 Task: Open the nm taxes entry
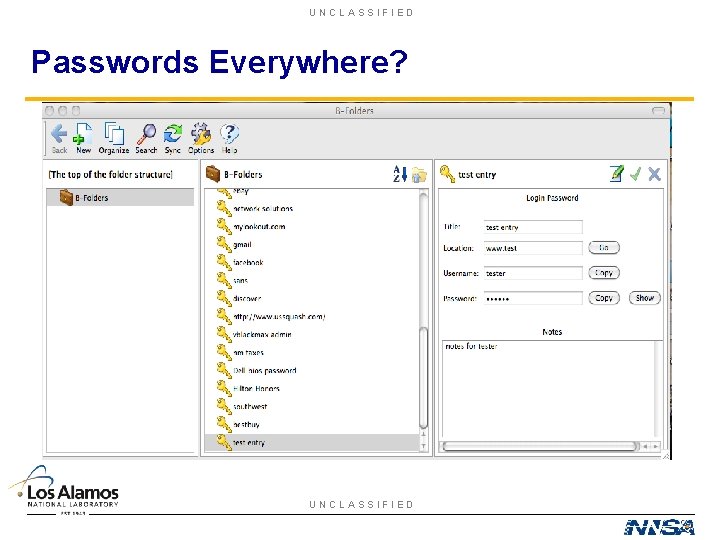(x=248, y=353)
